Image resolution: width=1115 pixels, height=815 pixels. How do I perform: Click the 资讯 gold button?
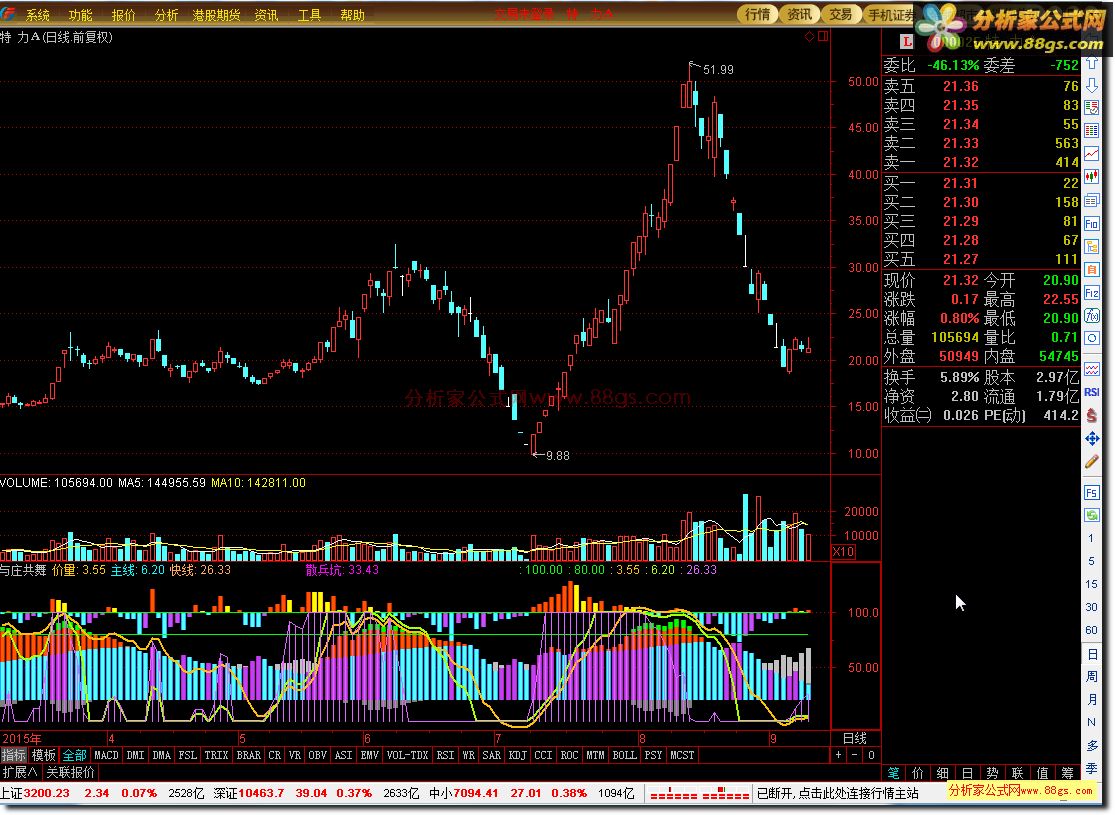799,14
